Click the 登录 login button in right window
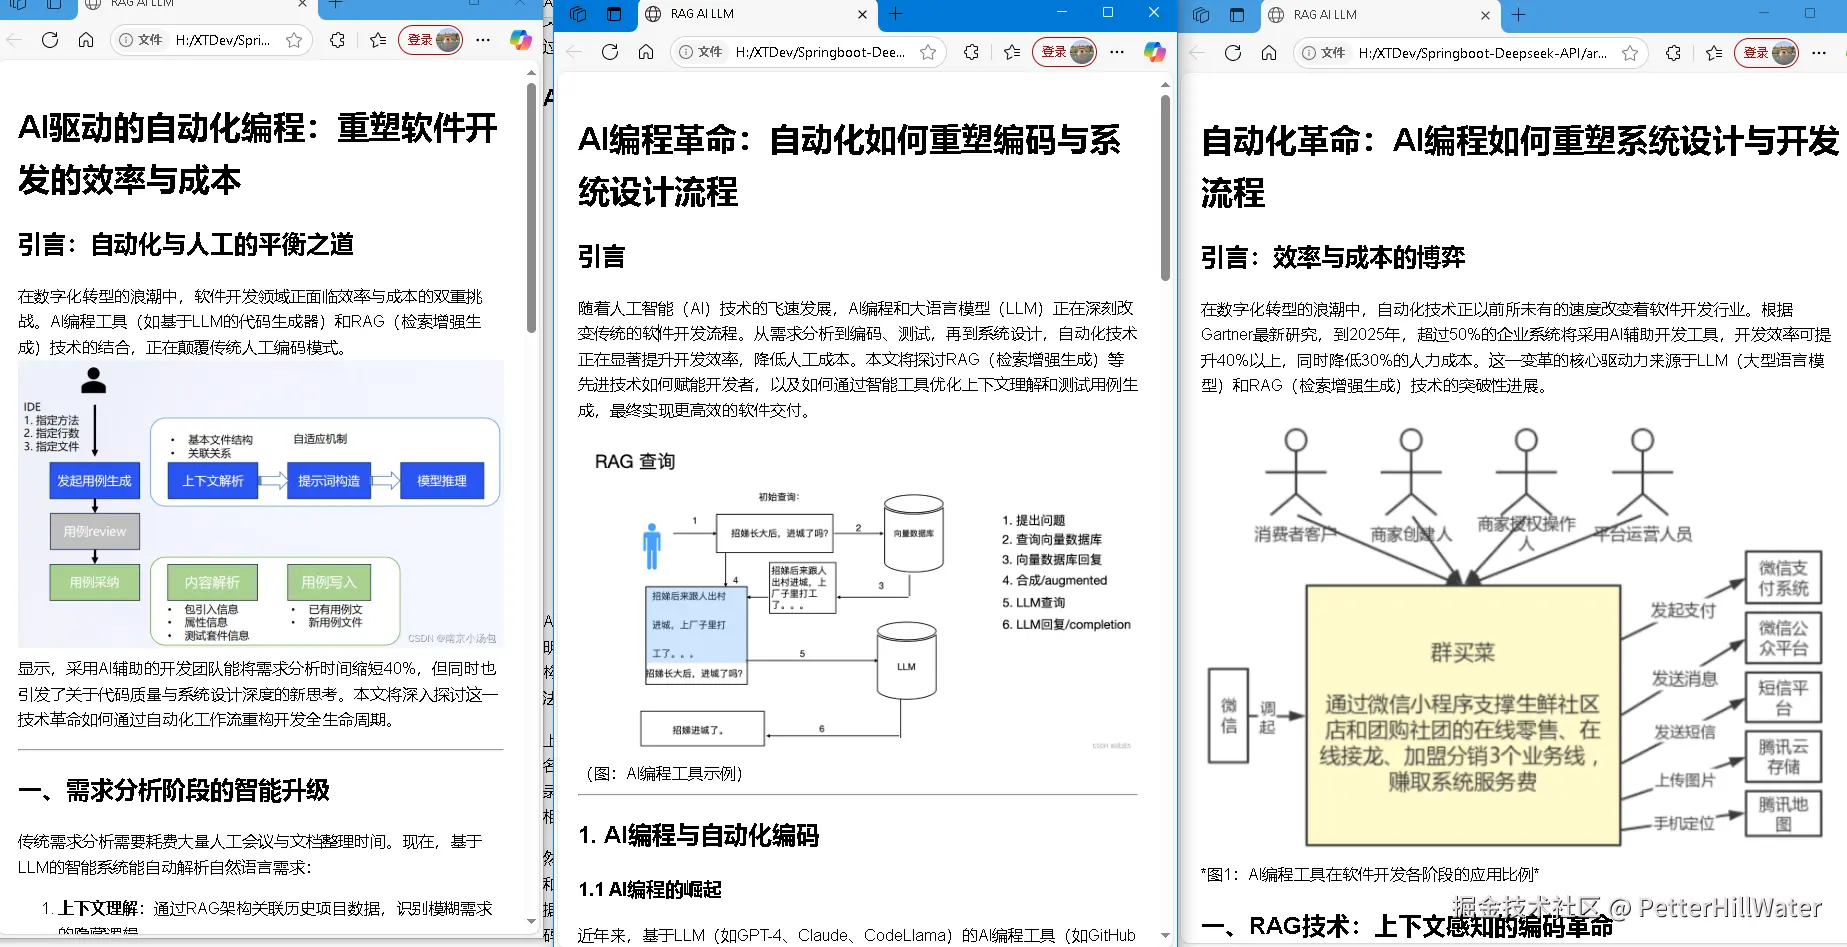Screen dimensions: 1847x947 point(1767,53)
